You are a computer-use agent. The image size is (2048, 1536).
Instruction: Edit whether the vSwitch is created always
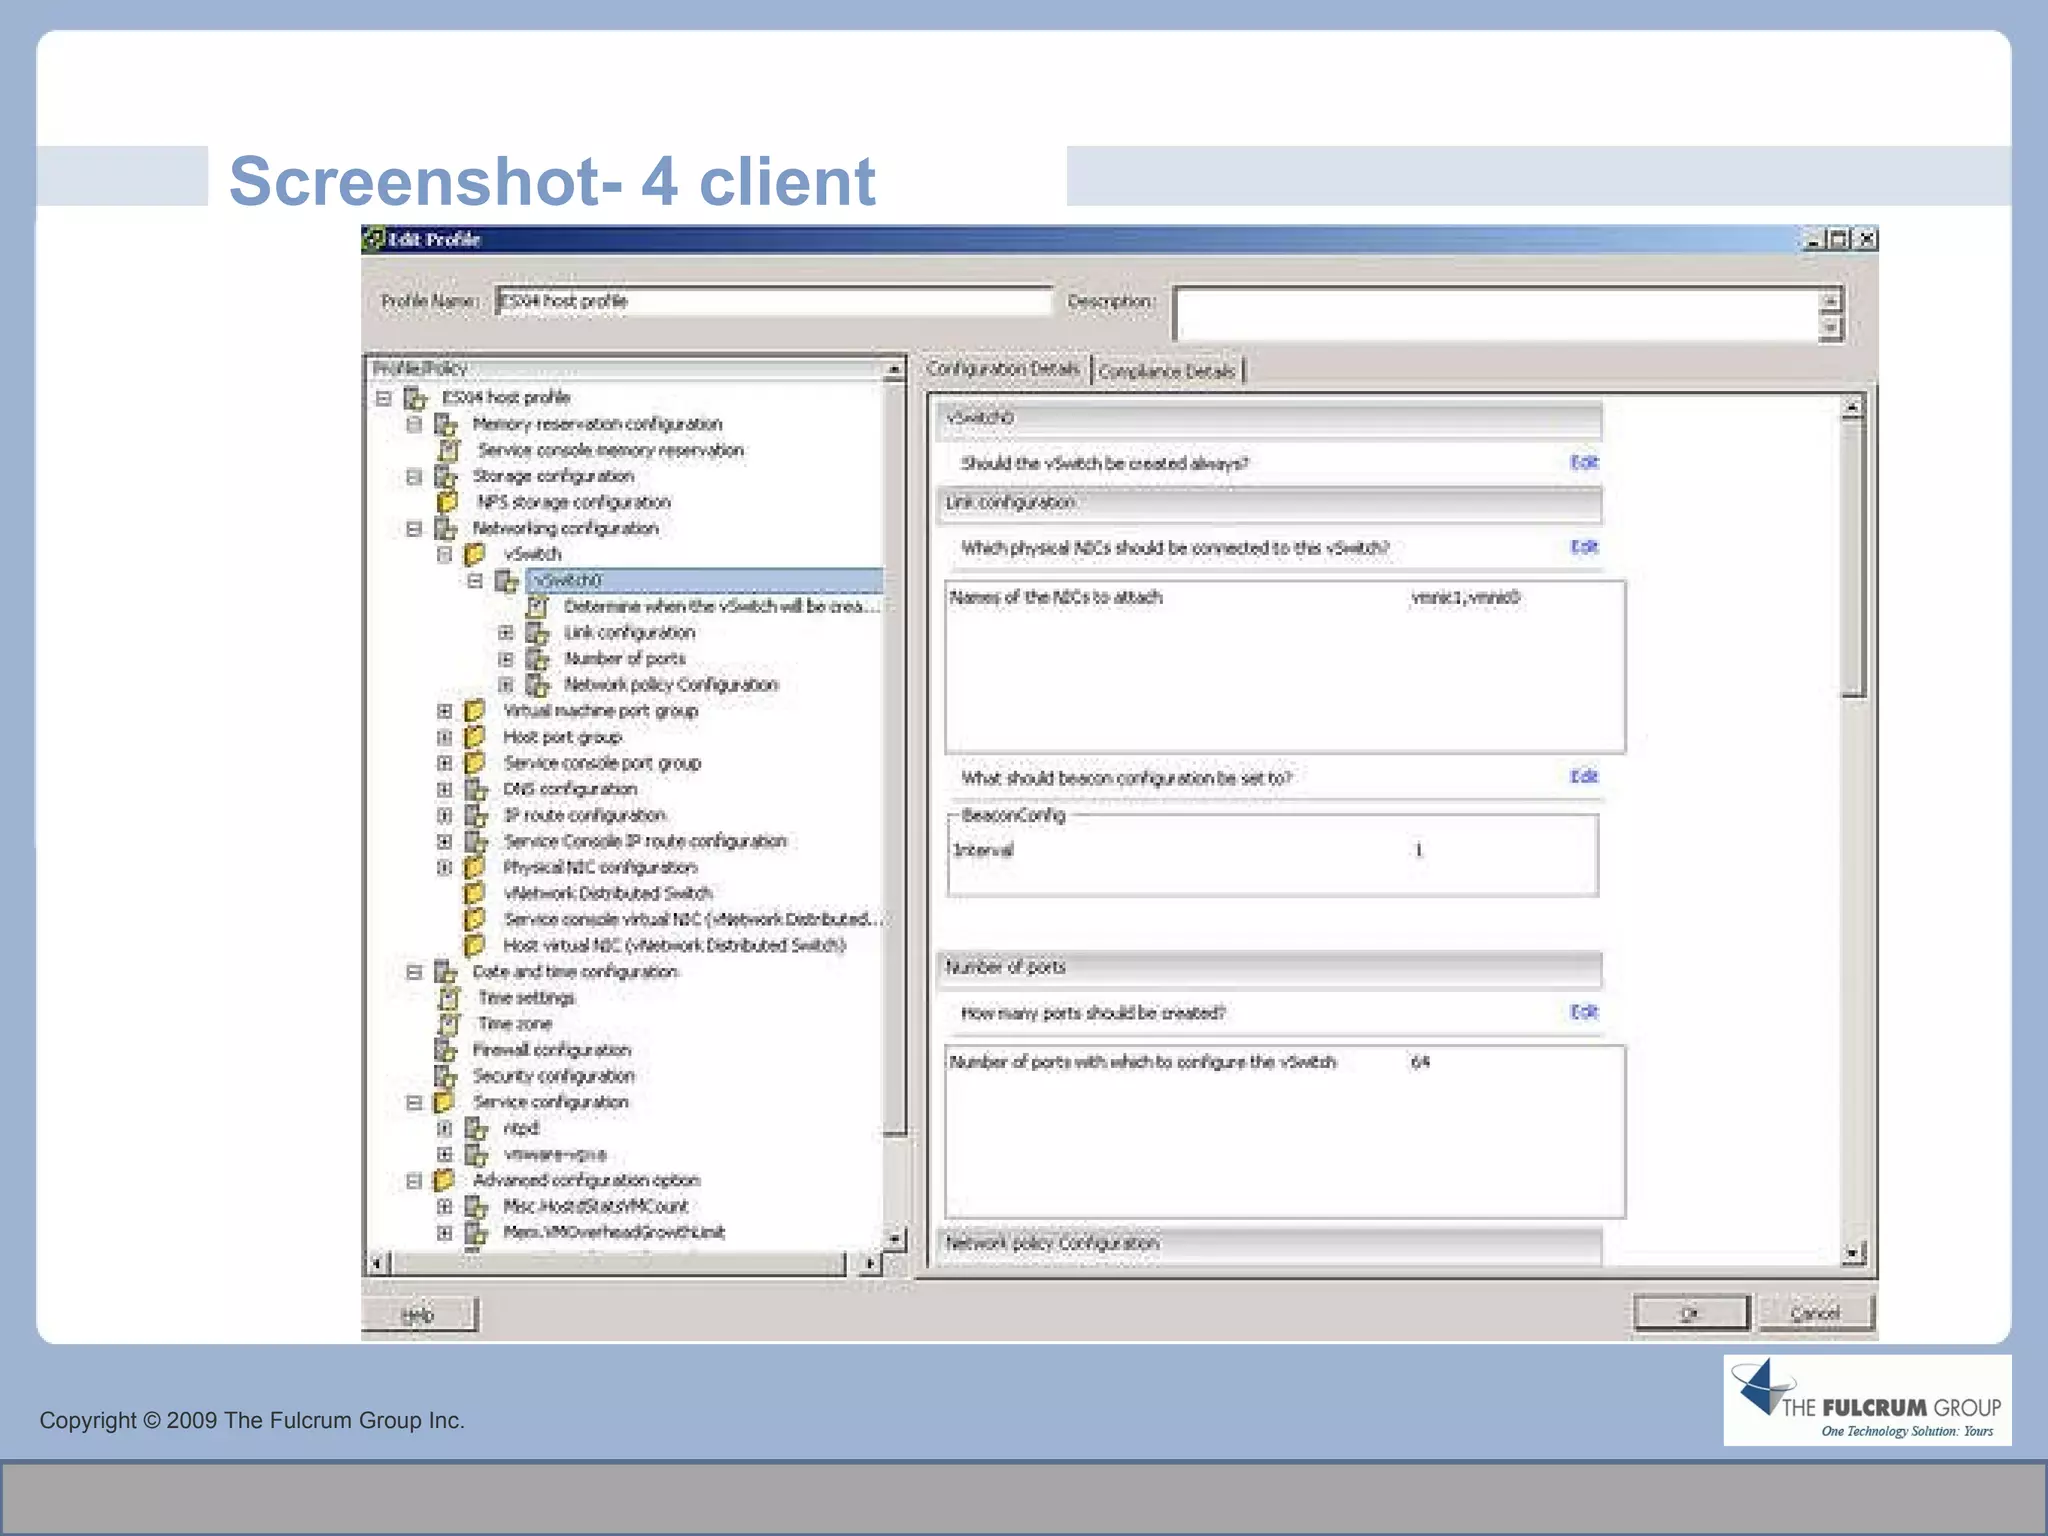(x=1585, y=462)
